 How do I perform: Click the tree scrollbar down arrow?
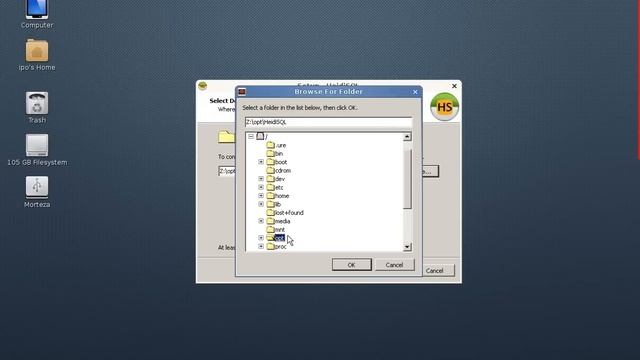407,247
